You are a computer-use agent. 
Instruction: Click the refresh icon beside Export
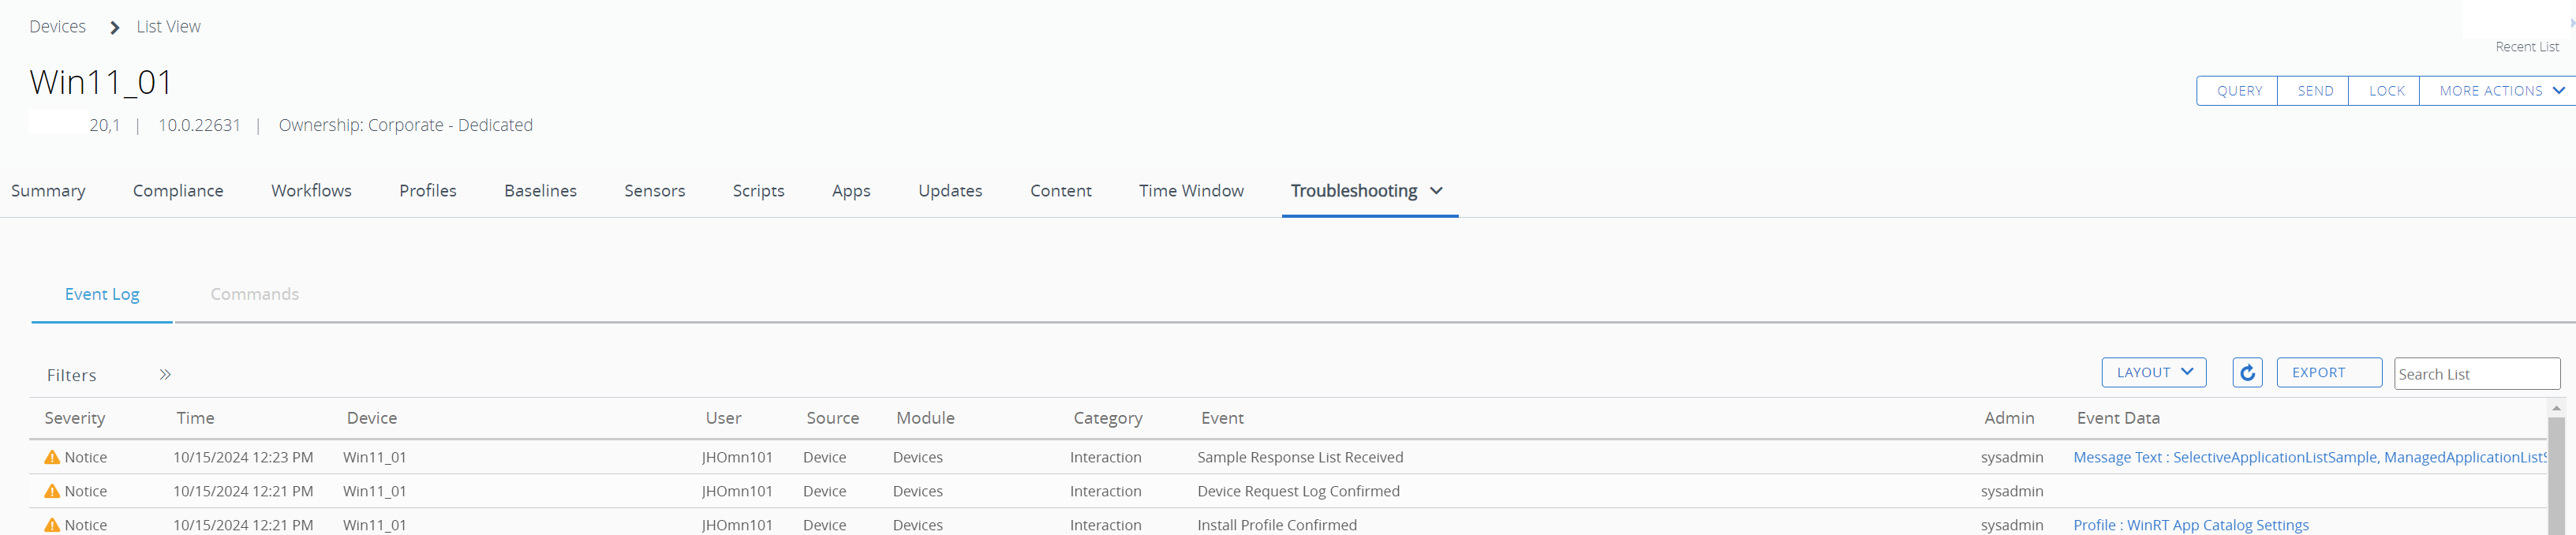(2247, 373)
